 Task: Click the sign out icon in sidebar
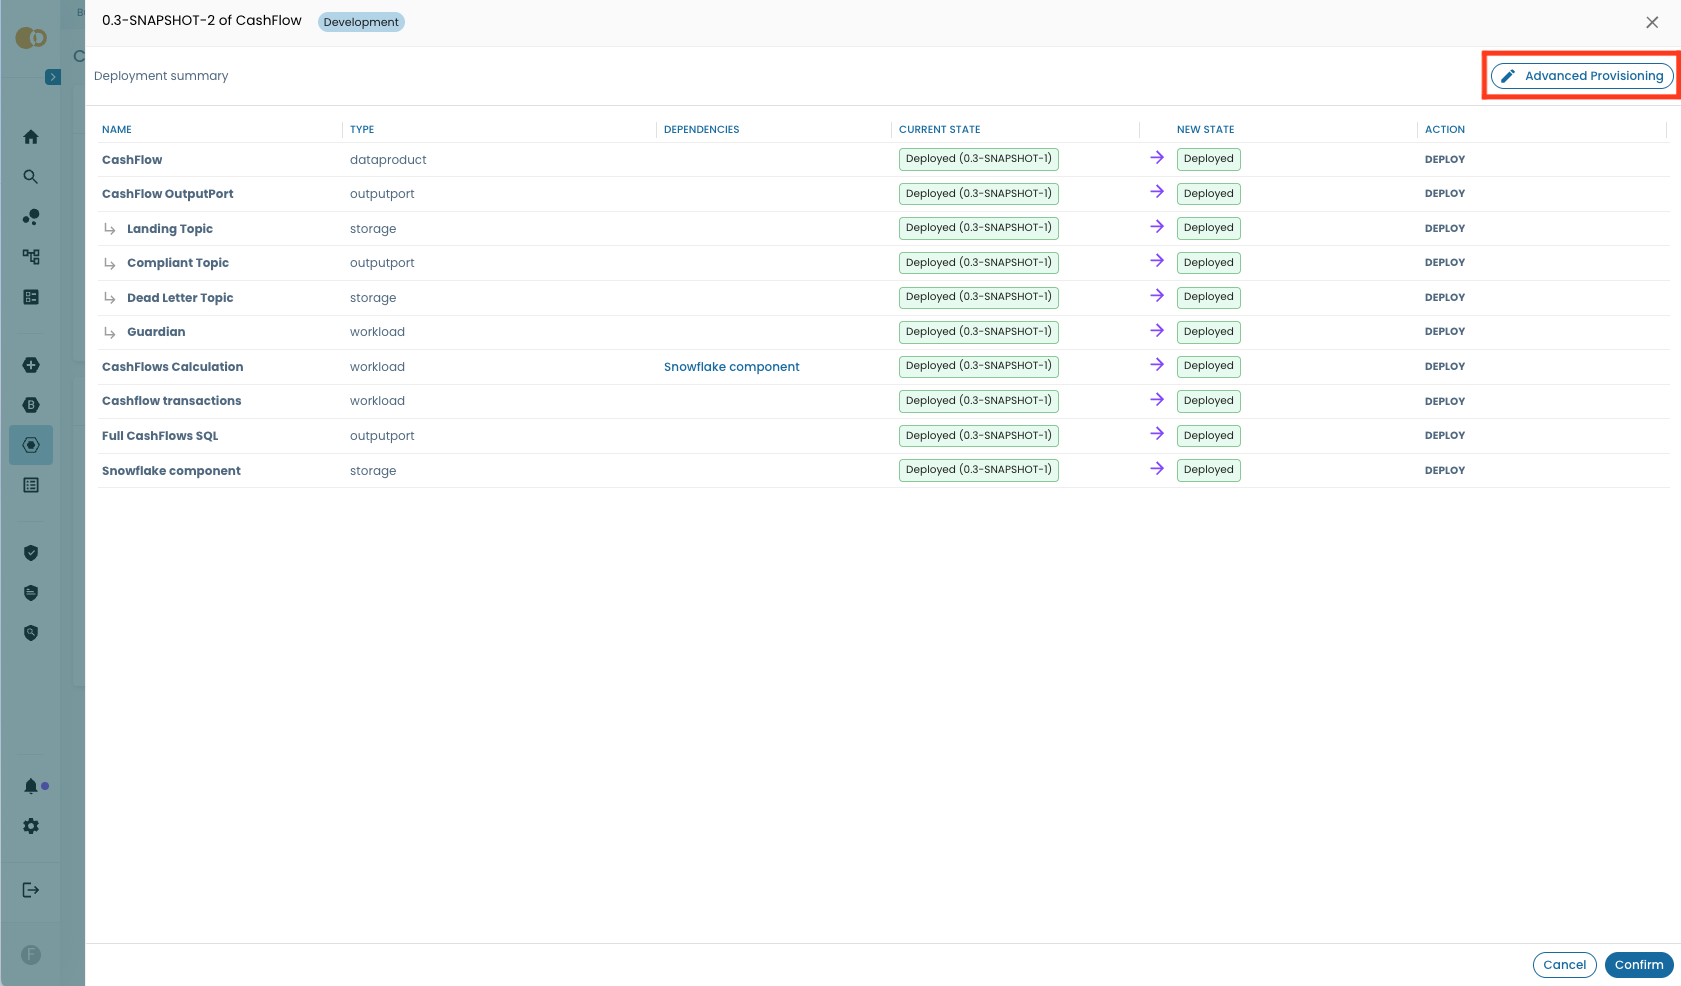[31, 890]
